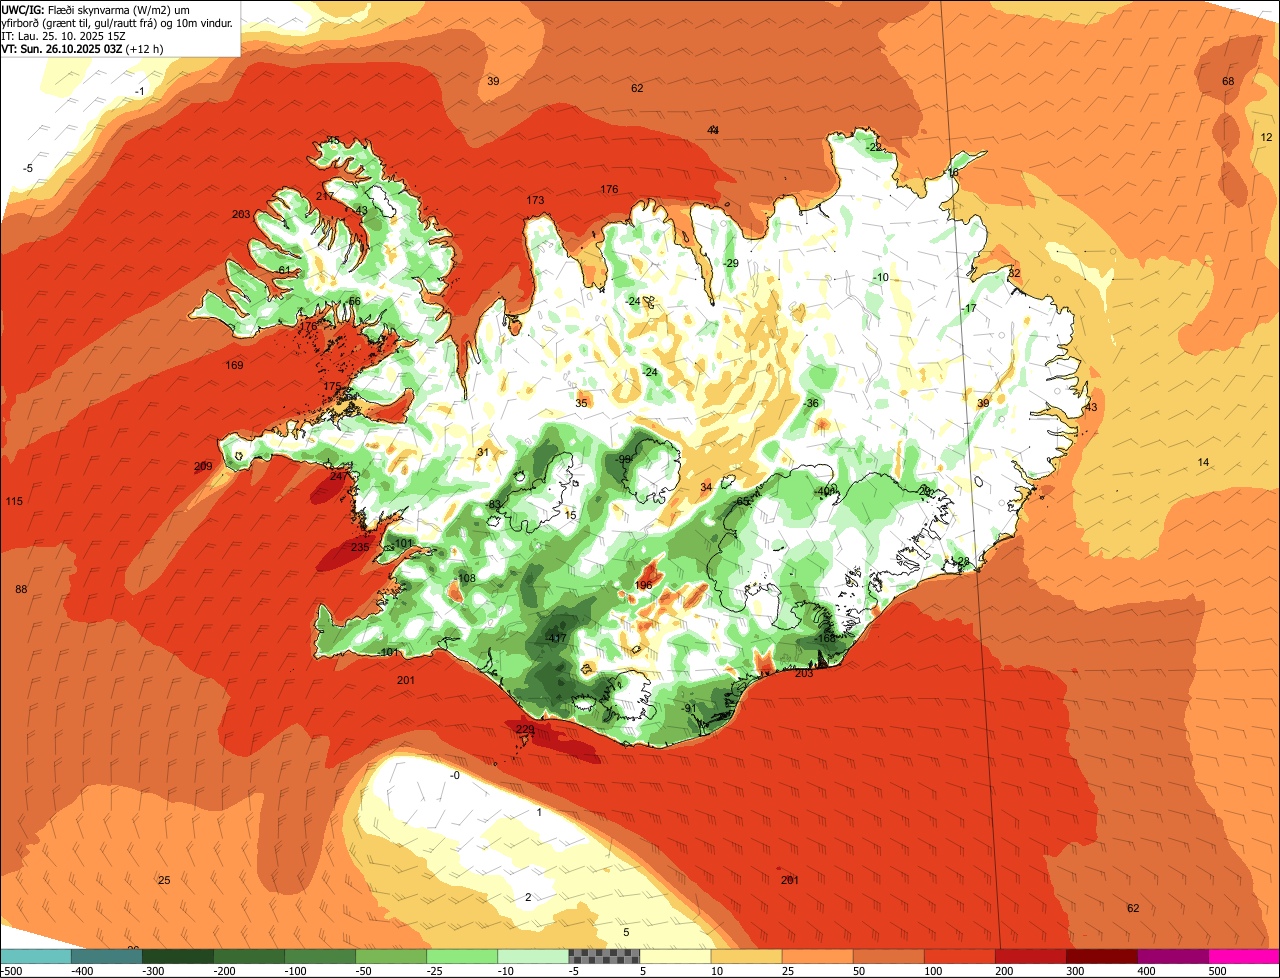Click the map value 196 in south-central Iceland
This screenshot has height=978, width=1280.
click(643, 585)
